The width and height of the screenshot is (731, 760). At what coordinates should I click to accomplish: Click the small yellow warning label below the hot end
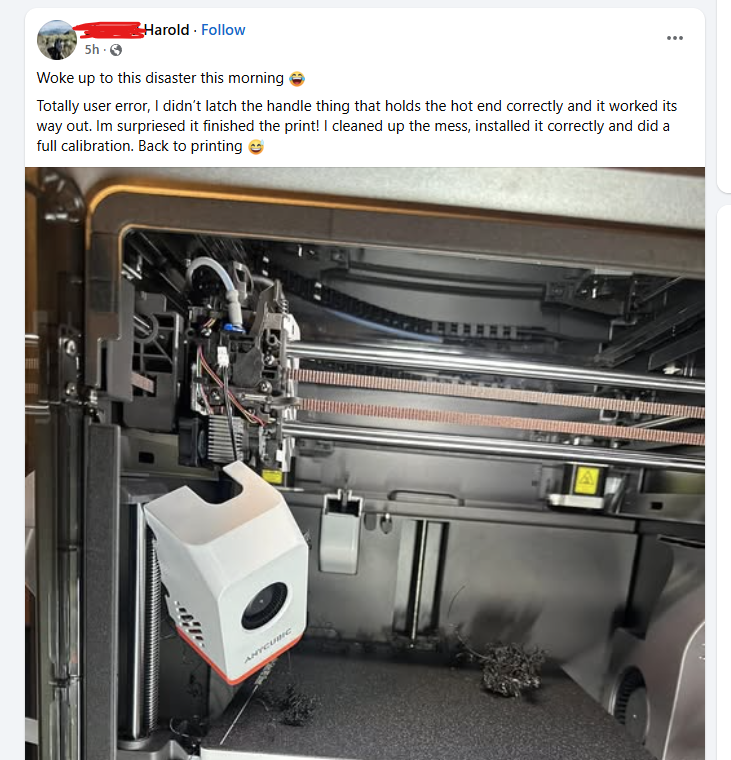point(271,477)
